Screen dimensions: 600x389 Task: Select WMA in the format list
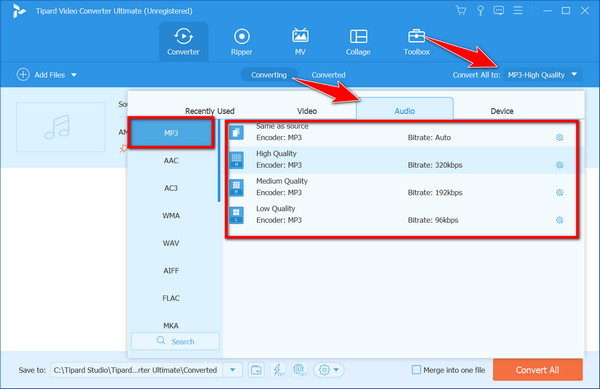pos(171,215)
